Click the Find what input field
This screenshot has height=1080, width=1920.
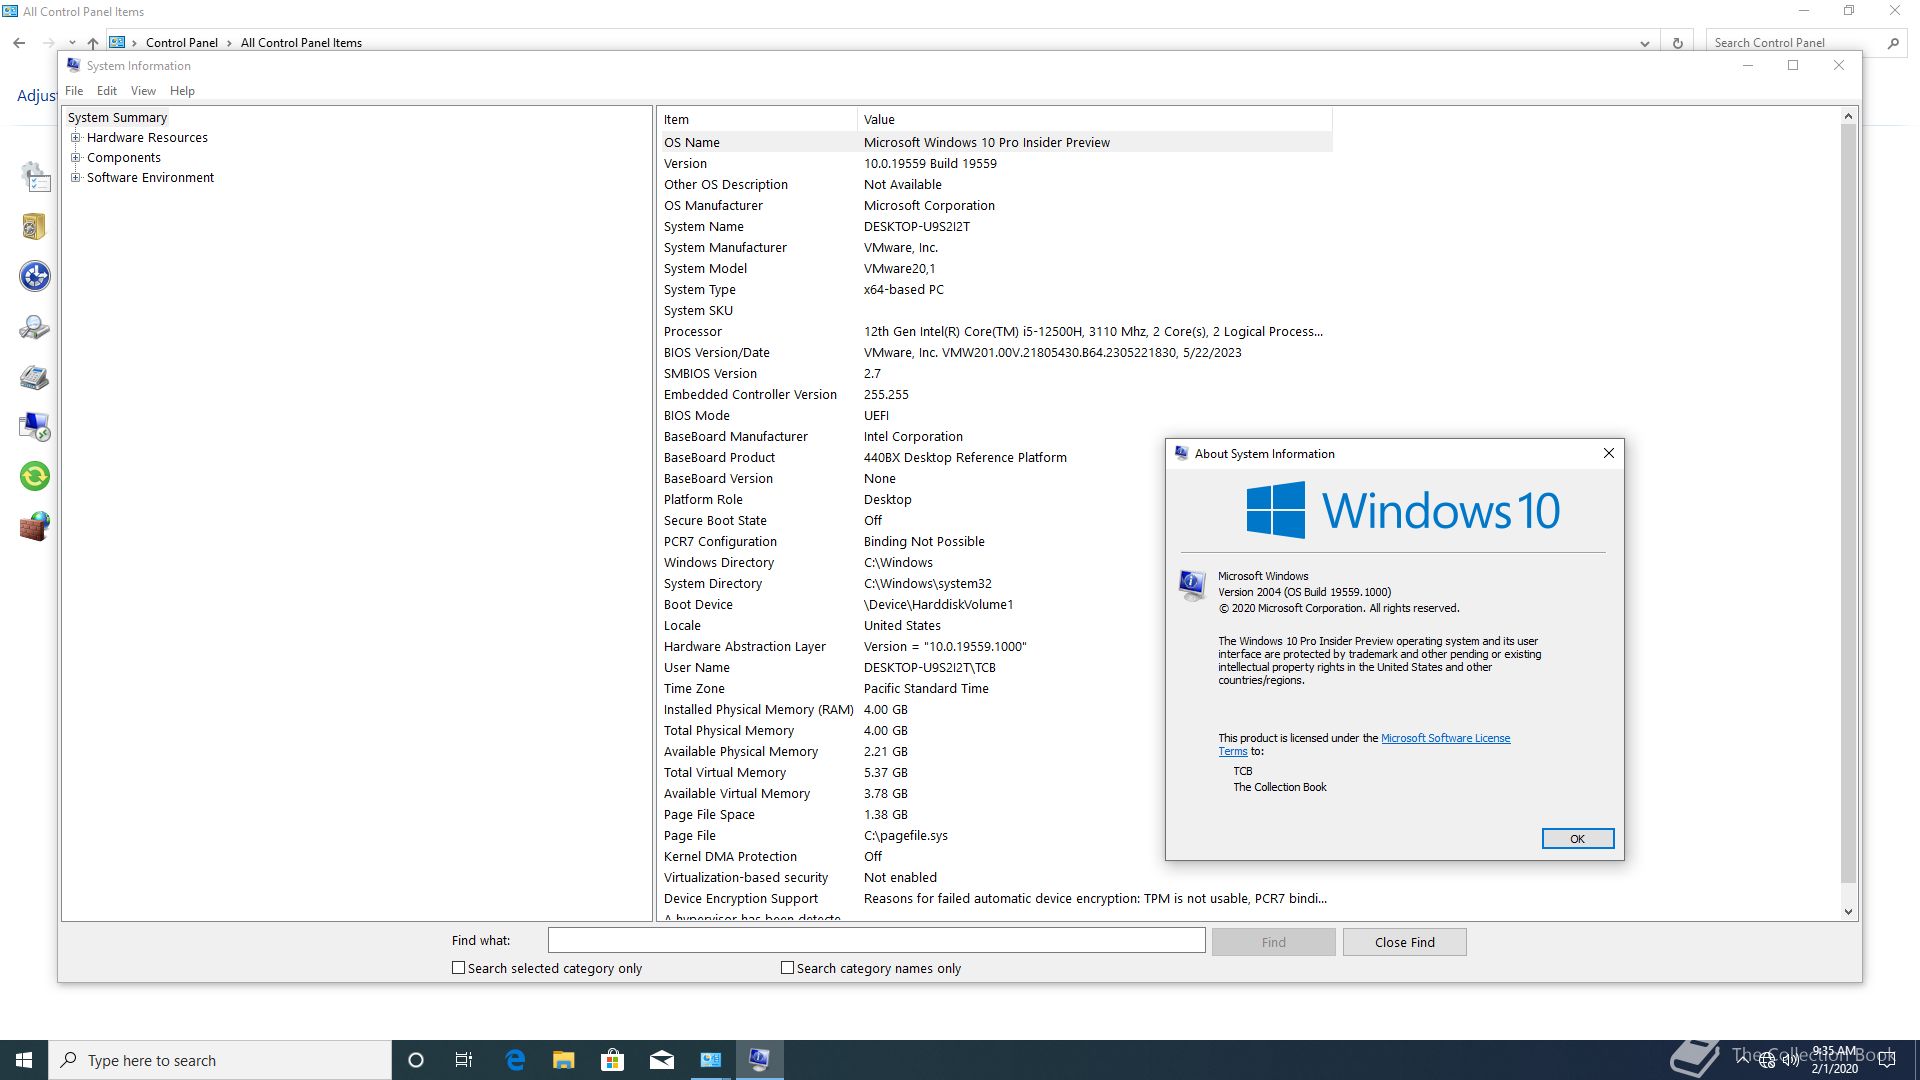pyautogui.click(x=876, y=940)
